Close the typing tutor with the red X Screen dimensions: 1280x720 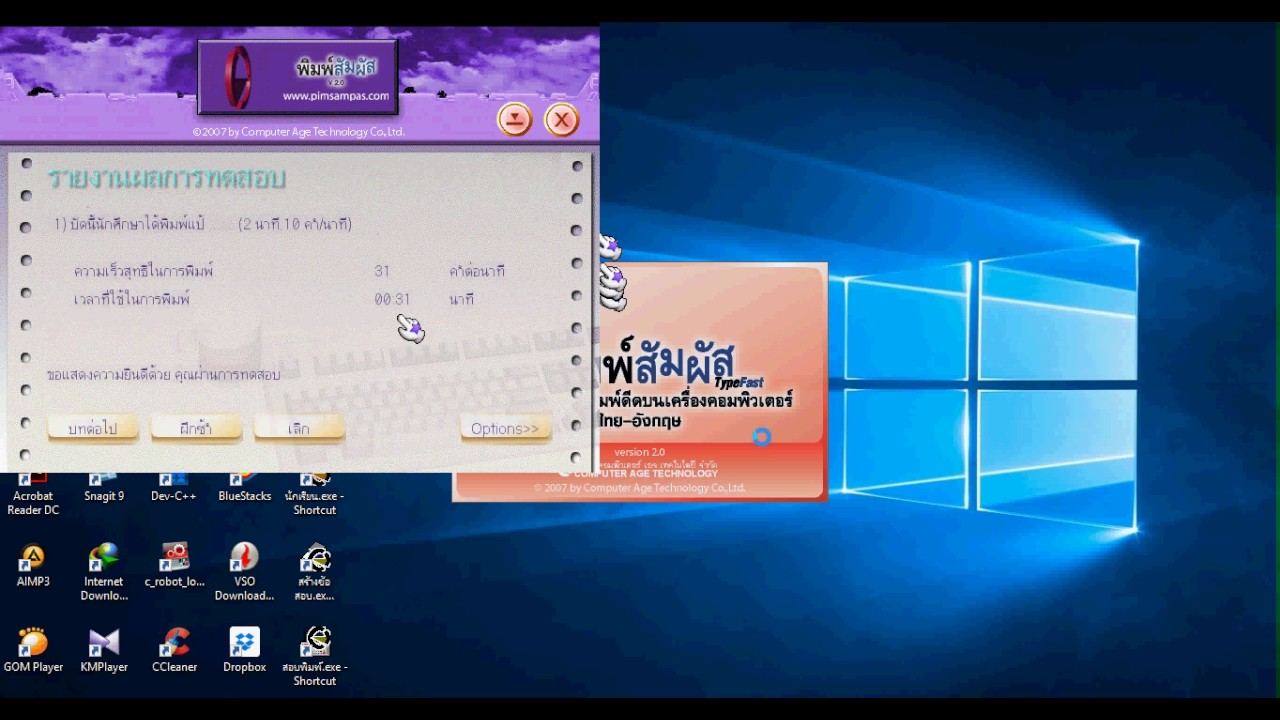click(562, 120)
